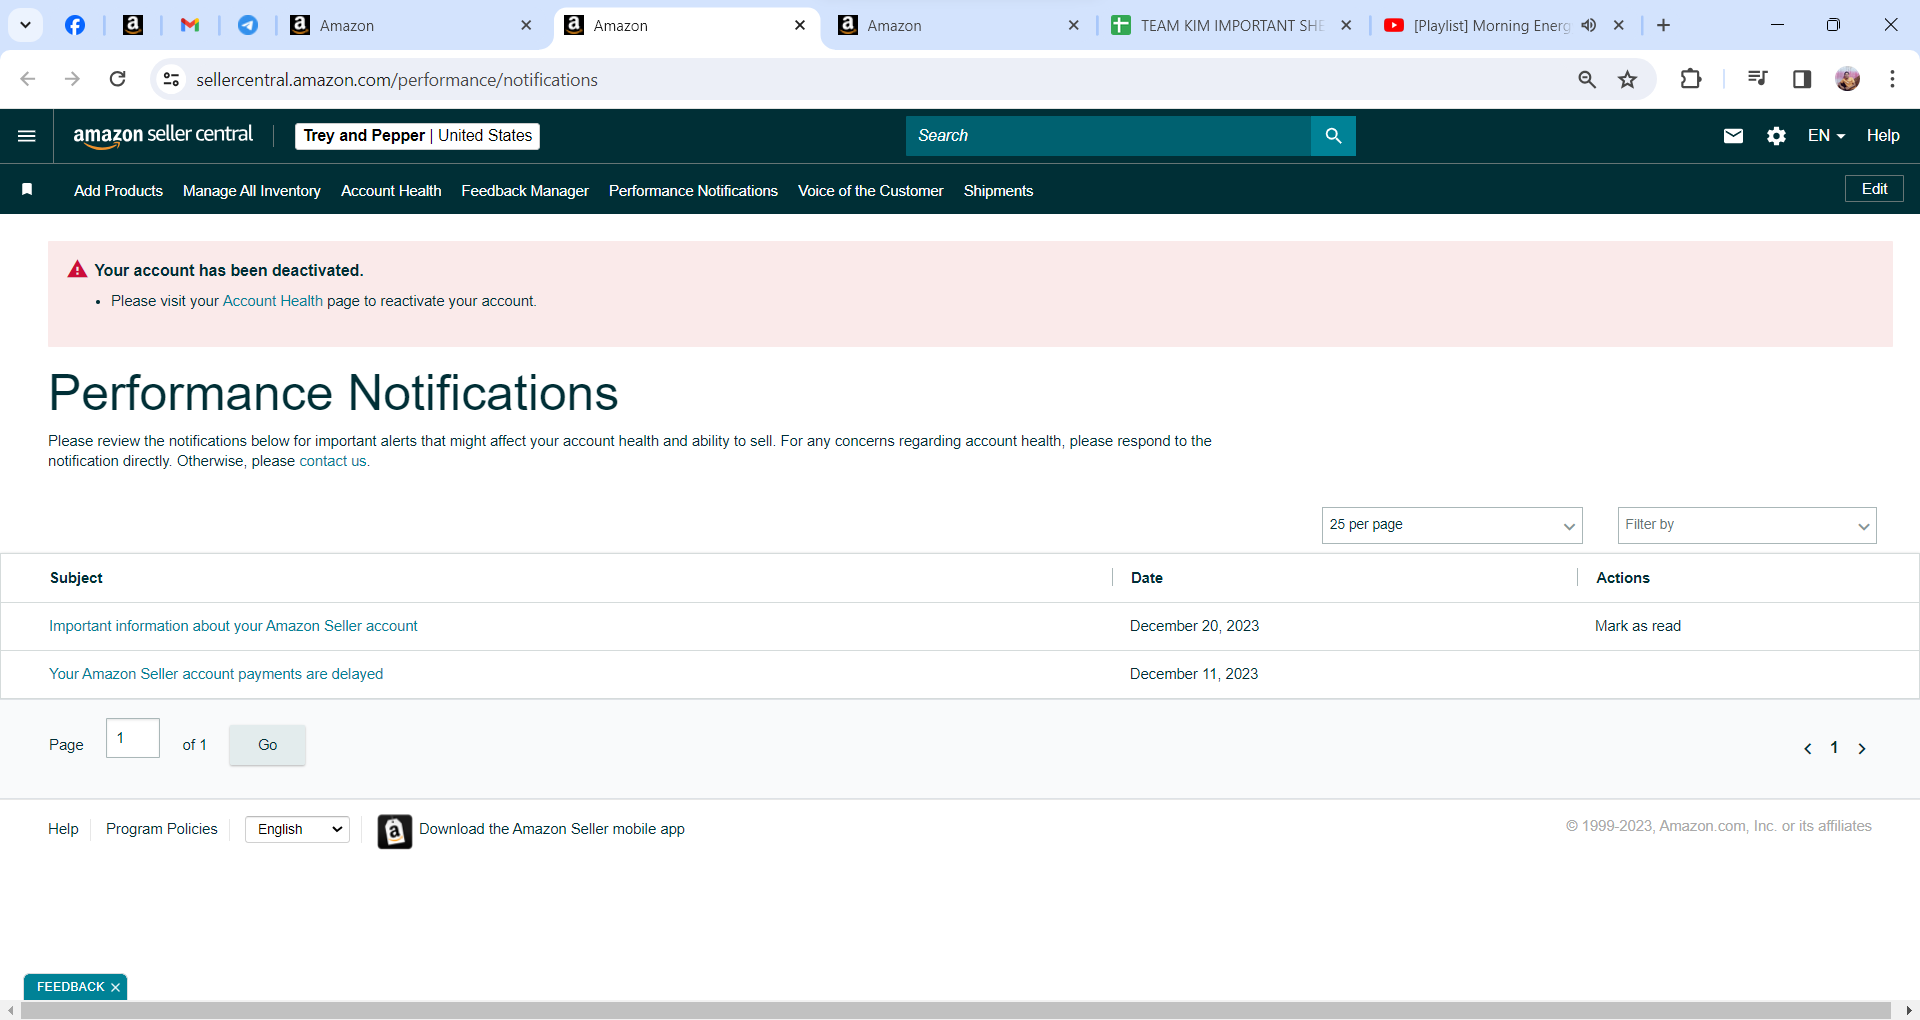Bookmark this page with the star icon
The image size is (1920, 1020).
1628,79
